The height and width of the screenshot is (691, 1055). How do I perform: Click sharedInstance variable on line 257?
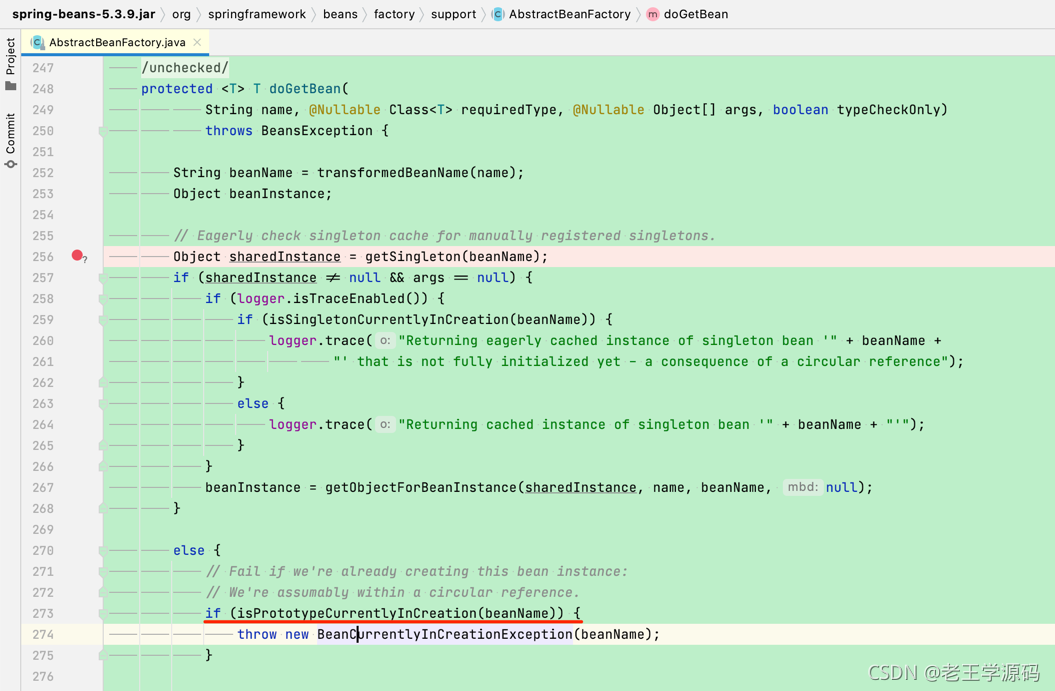click(x=260, y=277)
